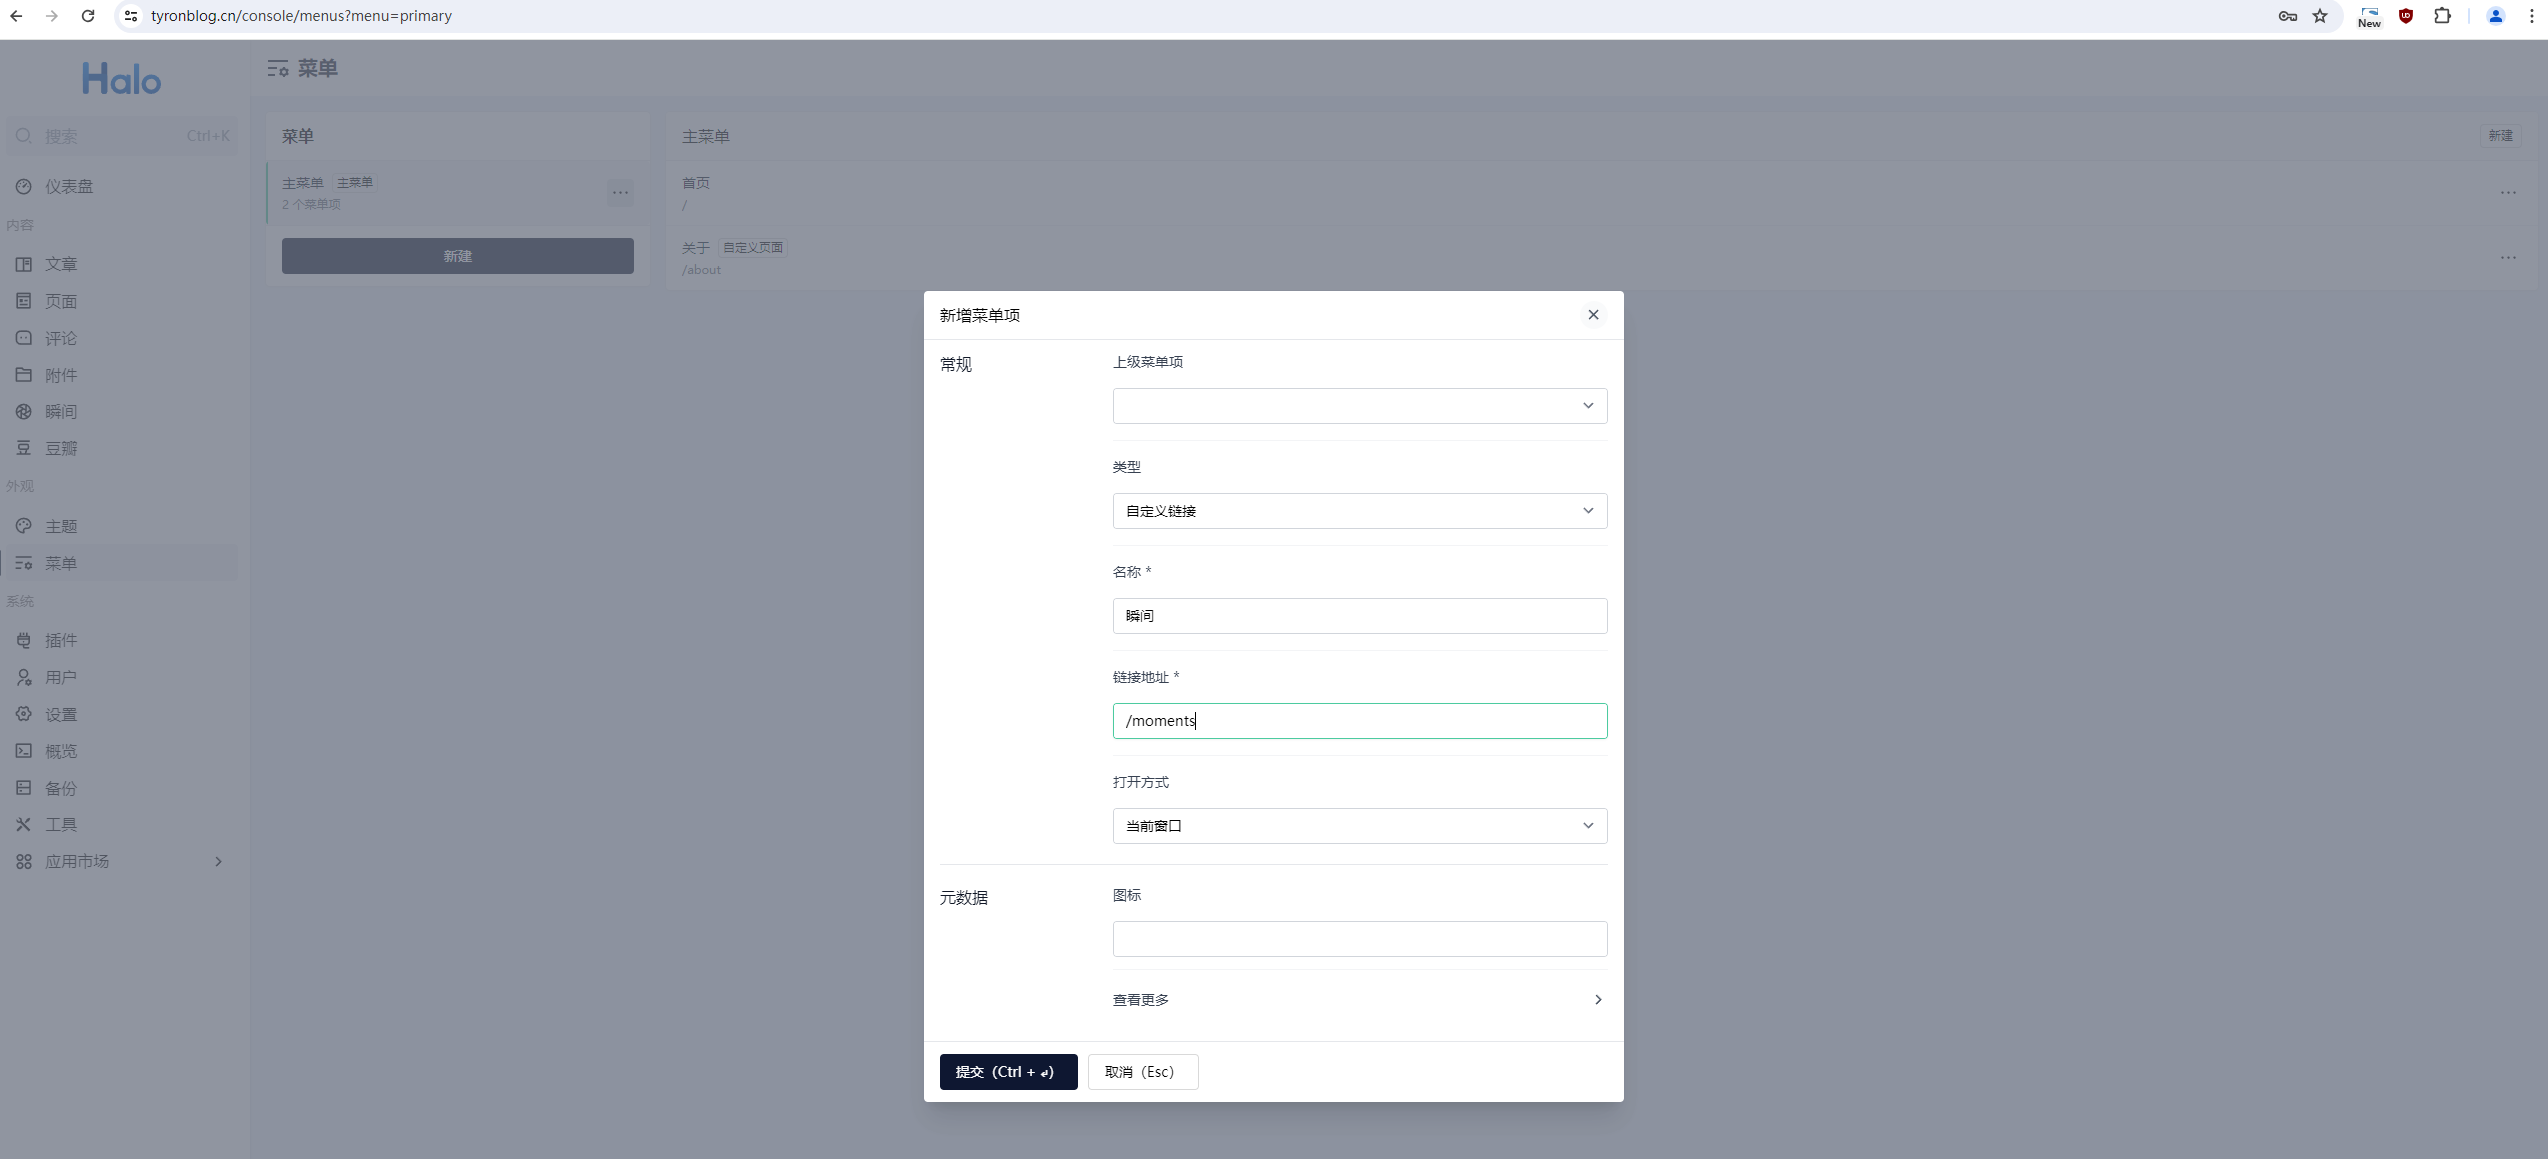The image size is (2548, 1159).
Task: Click the 取消 (Esc) cancel button
Action: pos(1142,1072)
